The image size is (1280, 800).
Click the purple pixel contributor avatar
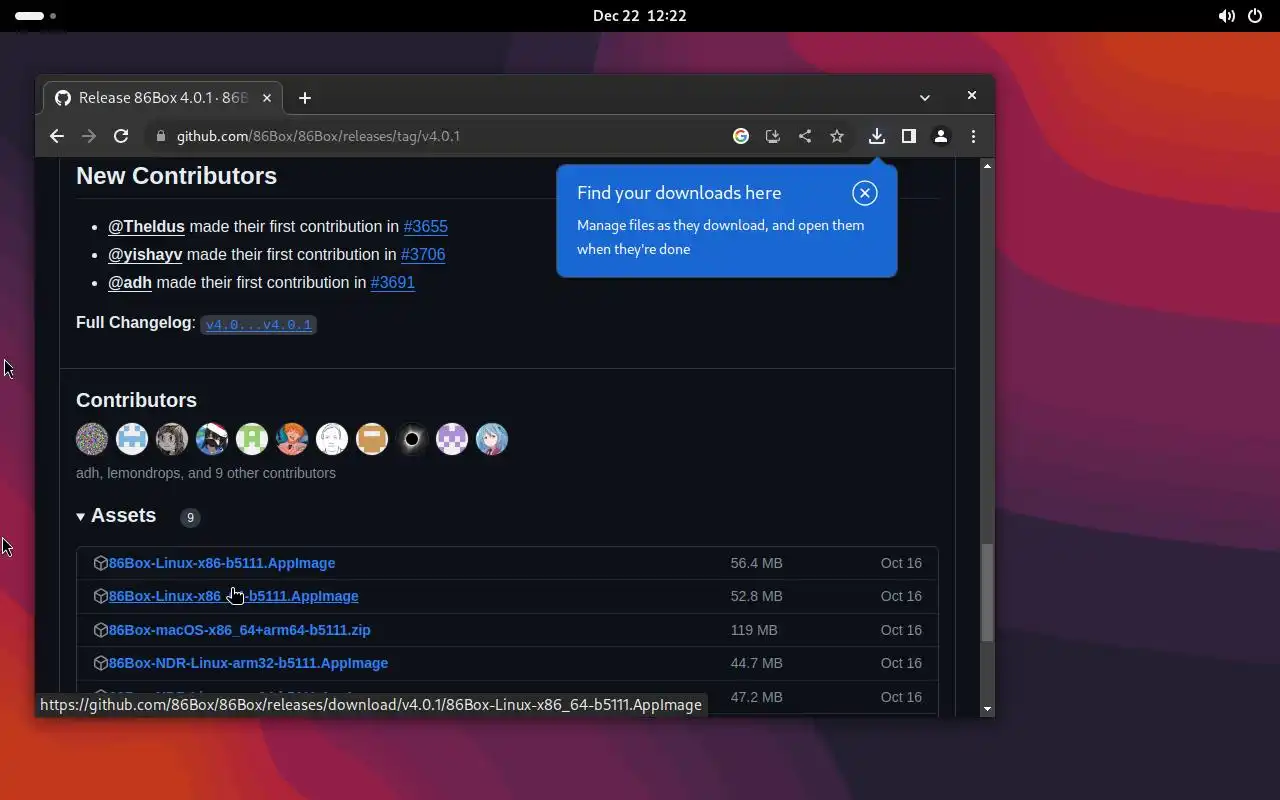[x=452, y=439]
